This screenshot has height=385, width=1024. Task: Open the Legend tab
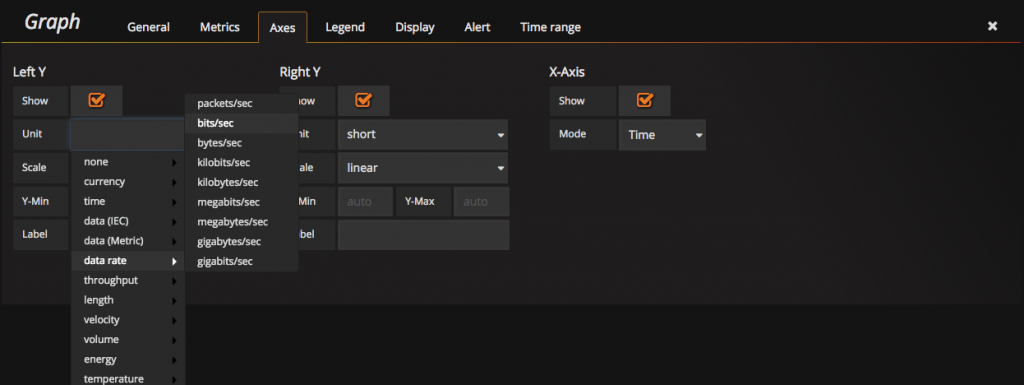(345, 27)
